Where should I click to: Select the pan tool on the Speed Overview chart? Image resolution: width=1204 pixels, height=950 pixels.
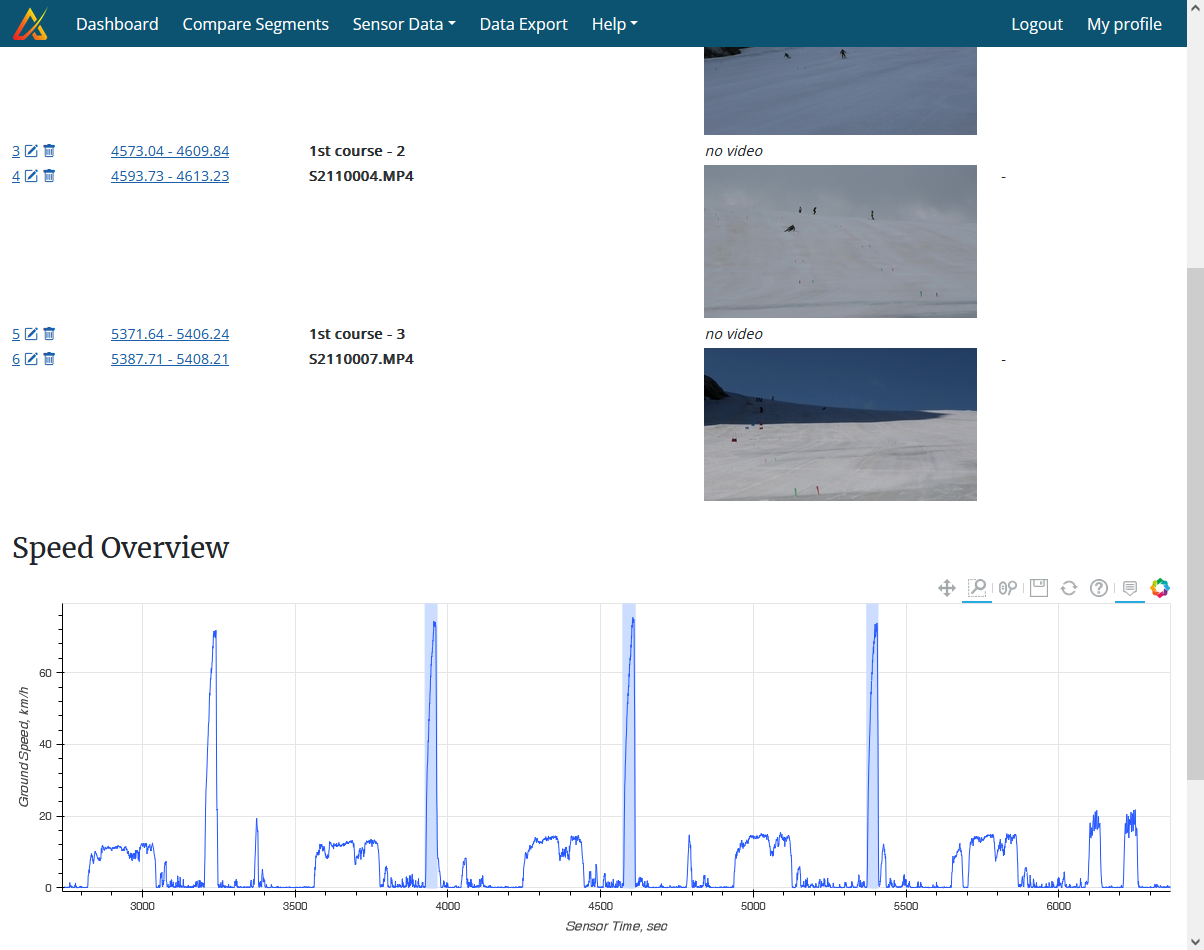pos(946,588)
